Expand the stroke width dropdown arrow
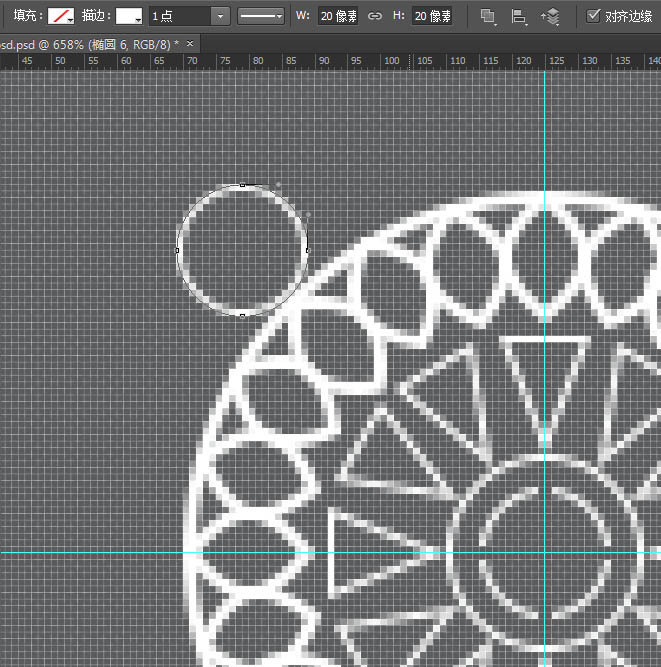 [x=219, y=16]
